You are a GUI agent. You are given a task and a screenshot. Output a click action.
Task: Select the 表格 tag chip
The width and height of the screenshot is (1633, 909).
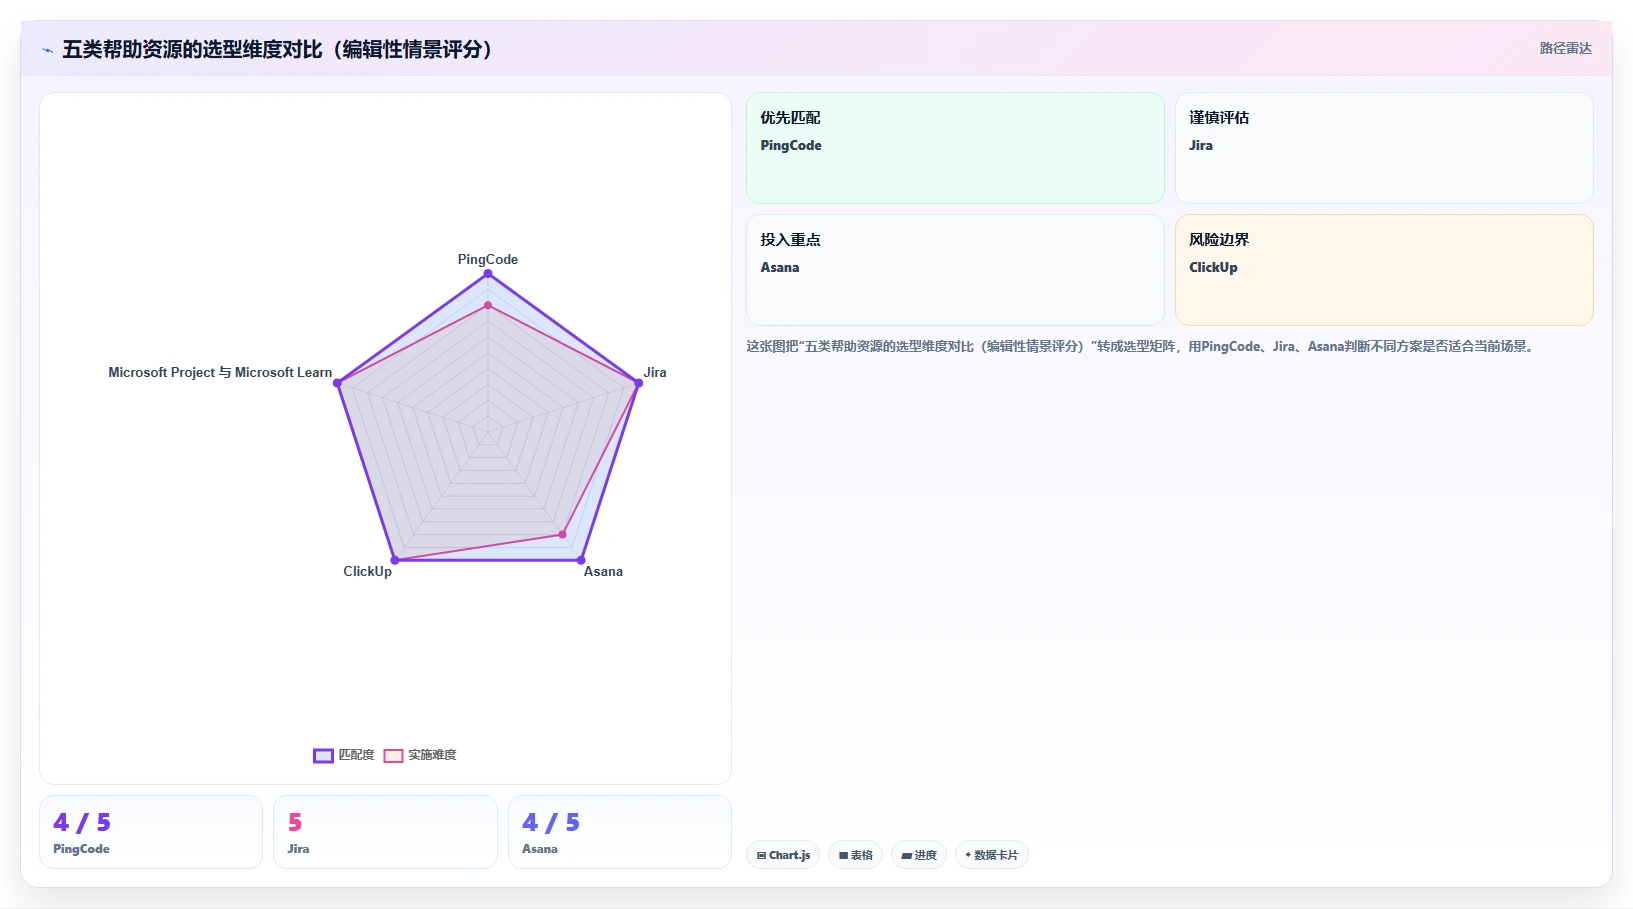(855, 855)
